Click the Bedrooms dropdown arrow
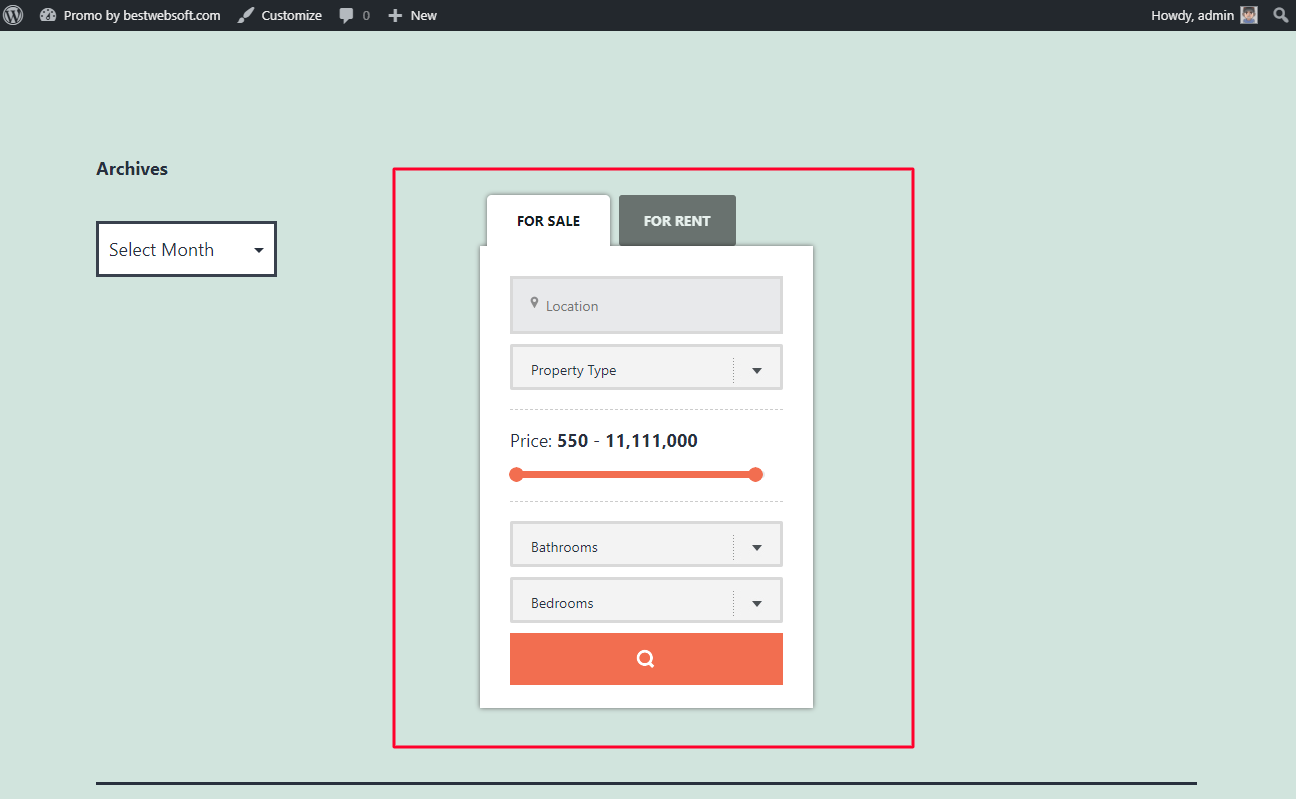The width and height of the screenshot is (1296, 799). 757,604
